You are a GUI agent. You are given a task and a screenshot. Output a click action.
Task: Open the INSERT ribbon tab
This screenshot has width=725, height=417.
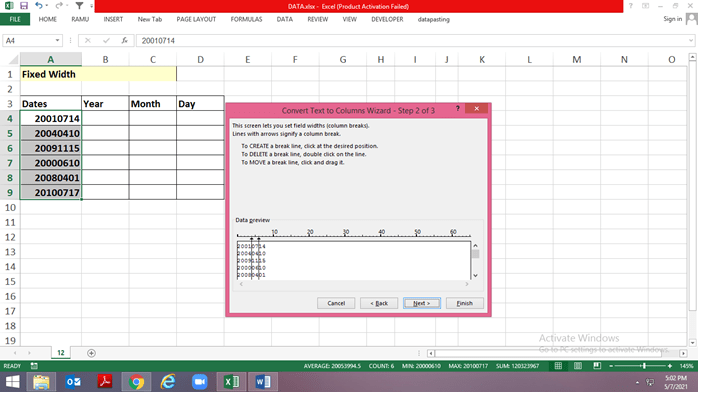pyautogui.click(x=113, y=19)
